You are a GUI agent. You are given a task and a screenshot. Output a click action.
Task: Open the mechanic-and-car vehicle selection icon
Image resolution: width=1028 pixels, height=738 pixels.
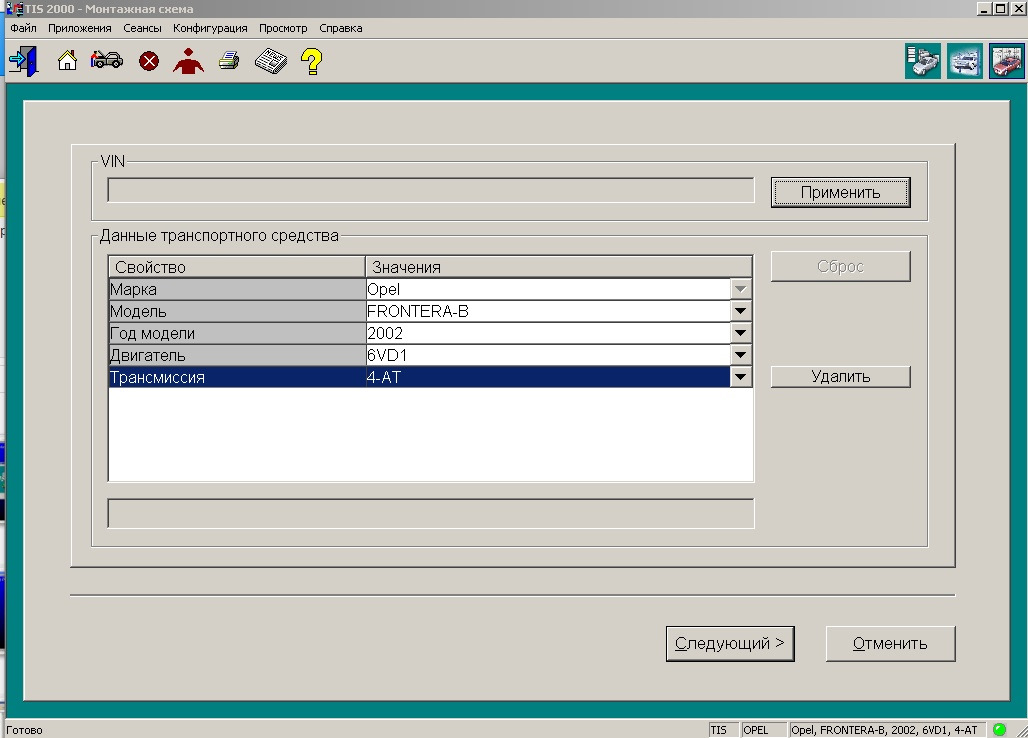click(x=106, y=60)
